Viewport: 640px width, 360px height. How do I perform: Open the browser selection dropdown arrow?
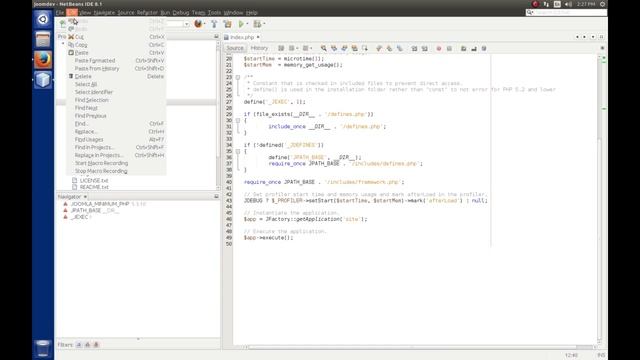click(204, 24)
